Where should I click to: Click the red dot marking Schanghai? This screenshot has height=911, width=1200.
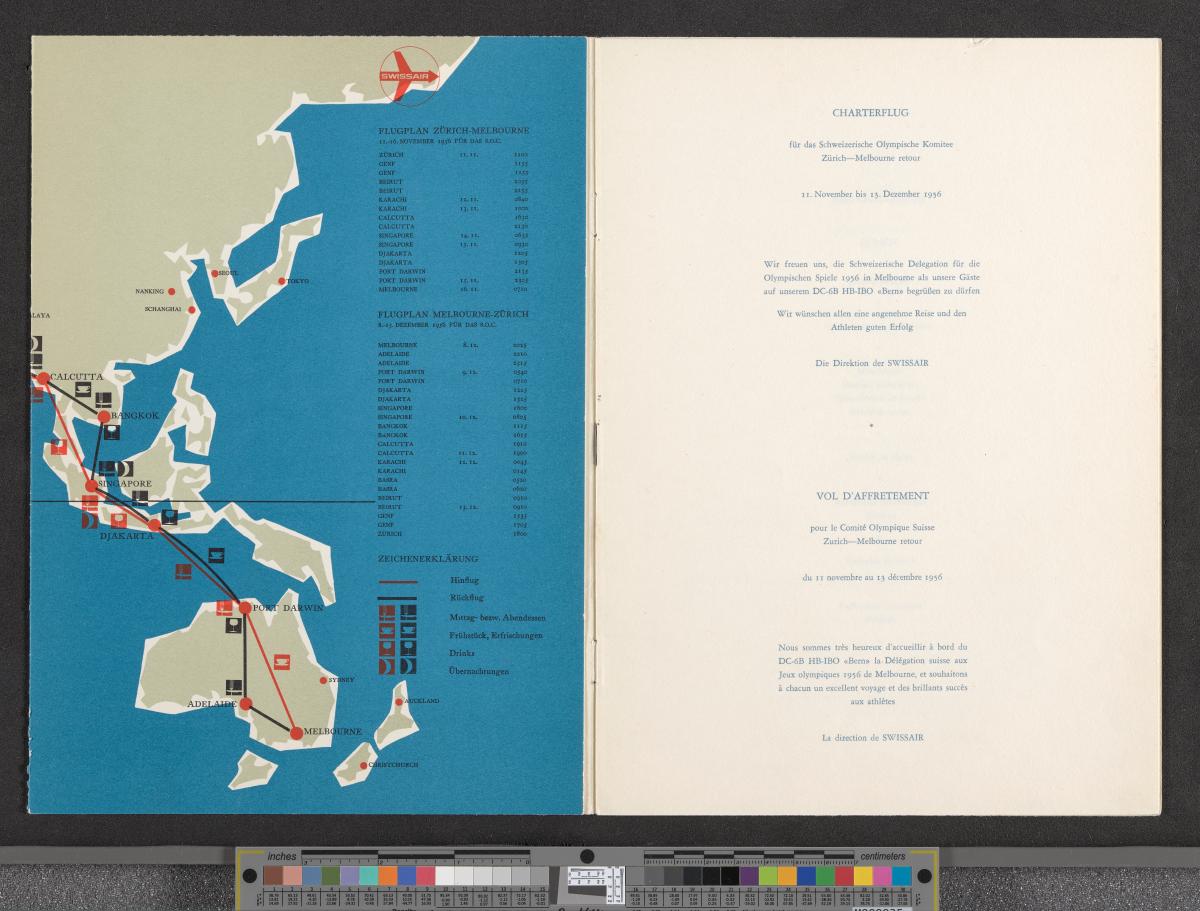coord(190,309)
